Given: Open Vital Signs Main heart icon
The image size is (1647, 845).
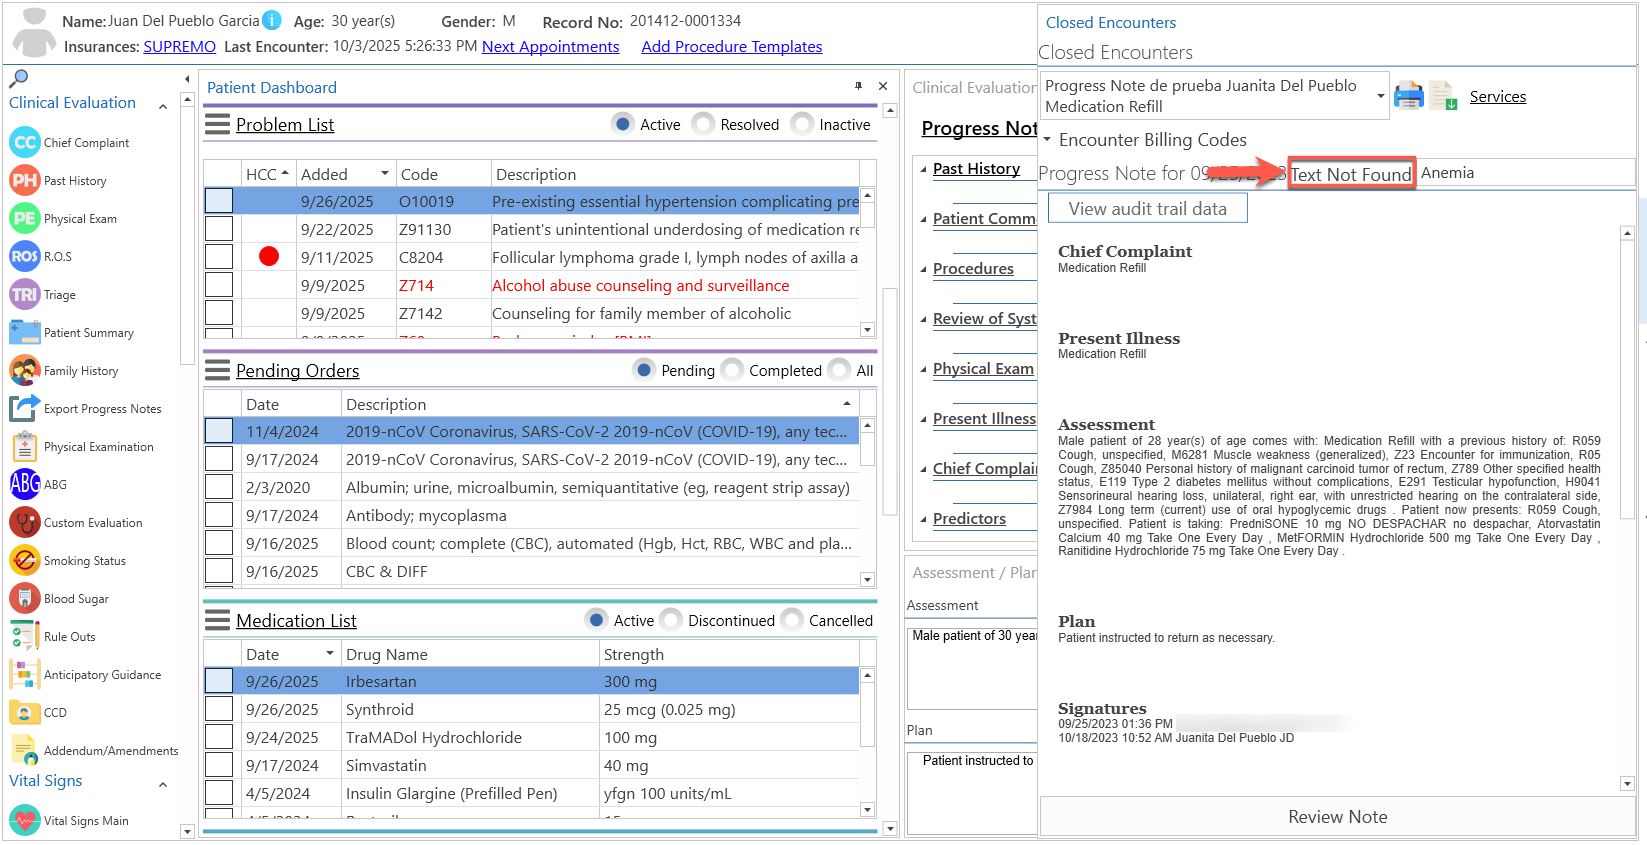Looking at the screenshot, I should [x=24, y=821].
